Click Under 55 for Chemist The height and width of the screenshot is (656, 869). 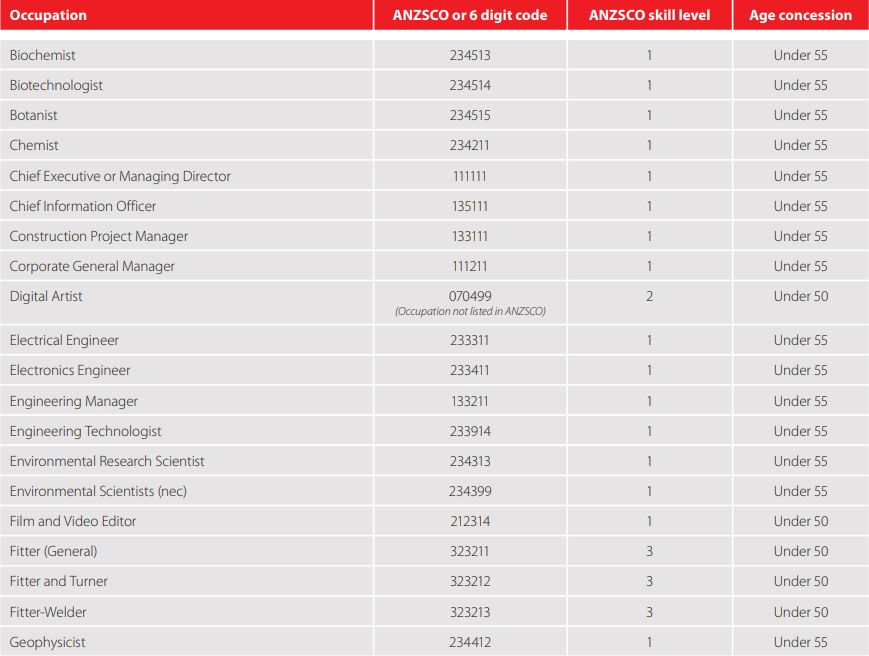click(x=800, y=145)
